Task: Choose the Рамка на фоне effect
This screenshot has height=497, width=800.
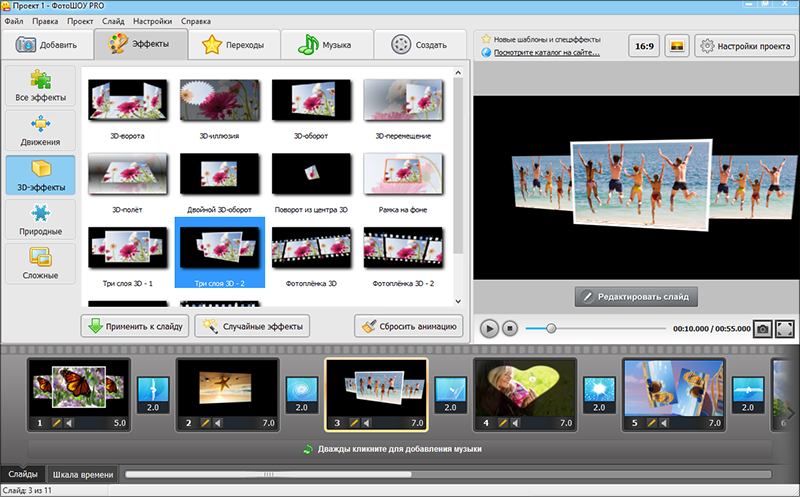Action: pyautogui.click(x=403, y=173)
